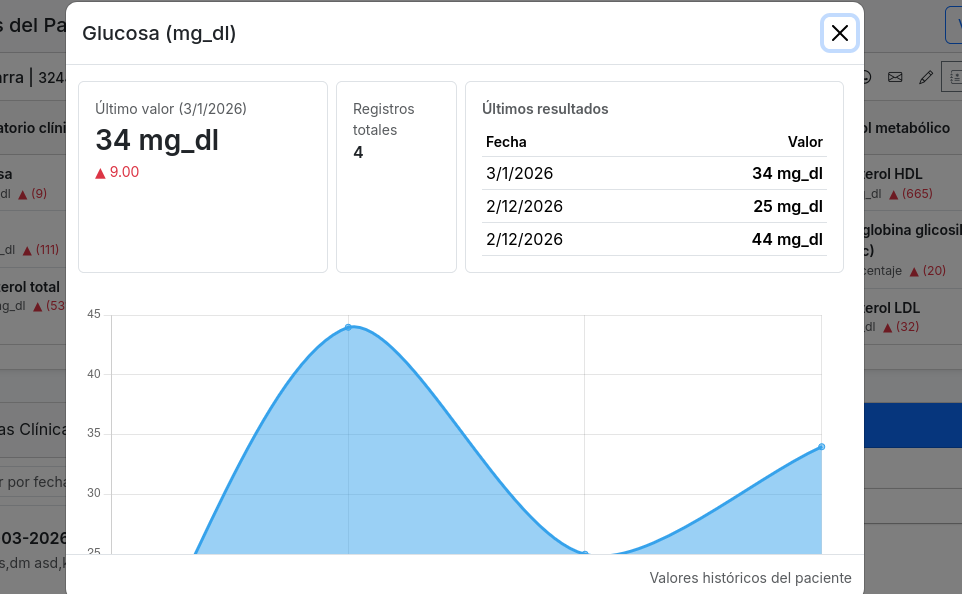Select the 2/12/2026 row showing 25 mg_dl
Screen dimensions: 962x594
654,206
